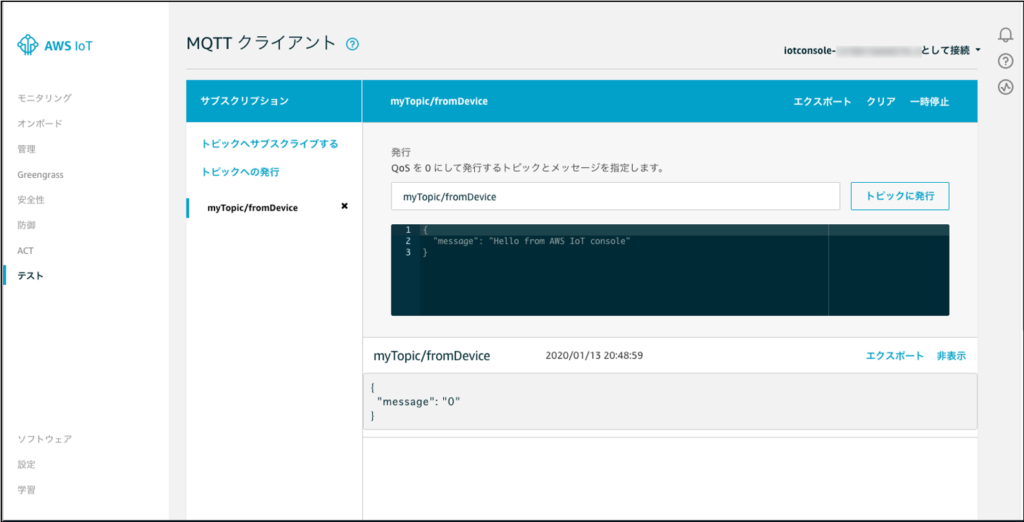Select the 安全性 sidebar item
Image resolution: width=1024 pixels, height=522 pixels.
pyautogui.click(x=31, y=200)
